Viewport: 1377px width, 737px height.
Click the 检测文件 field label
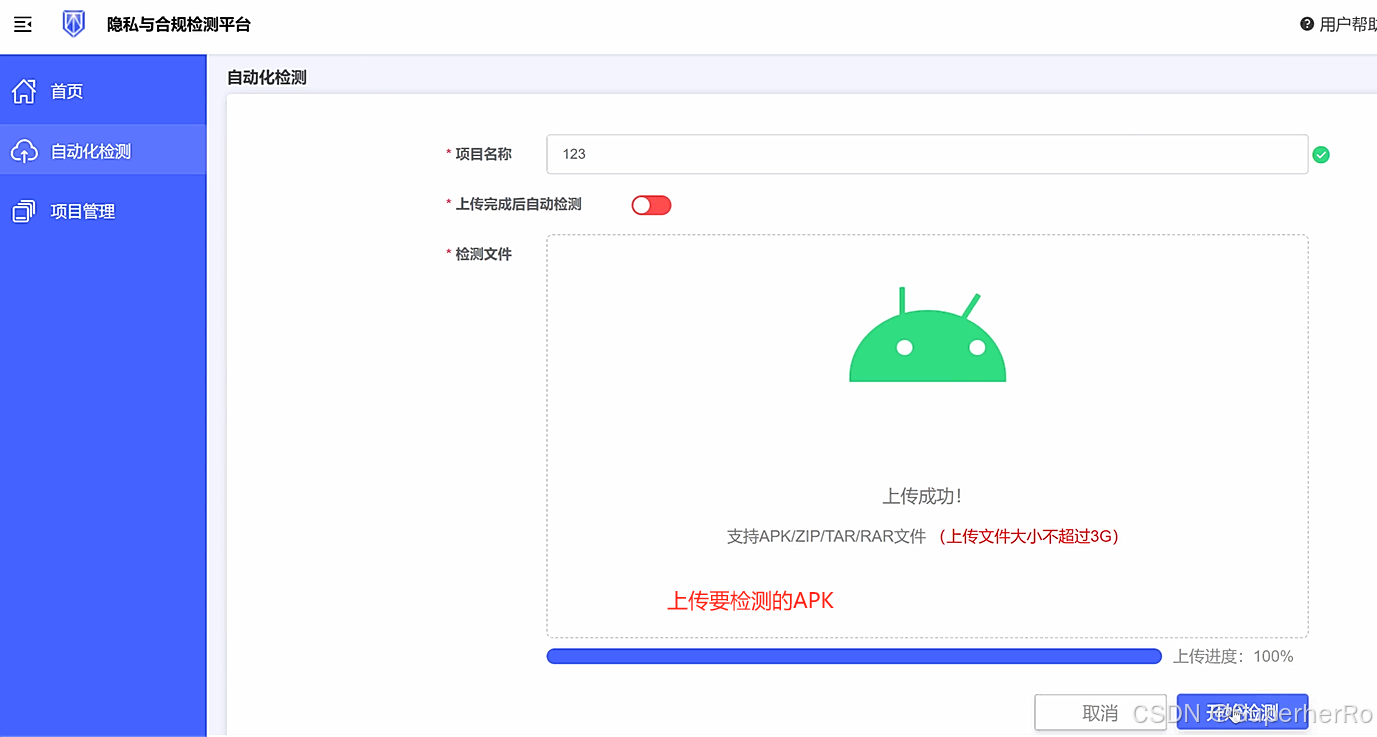484,254
